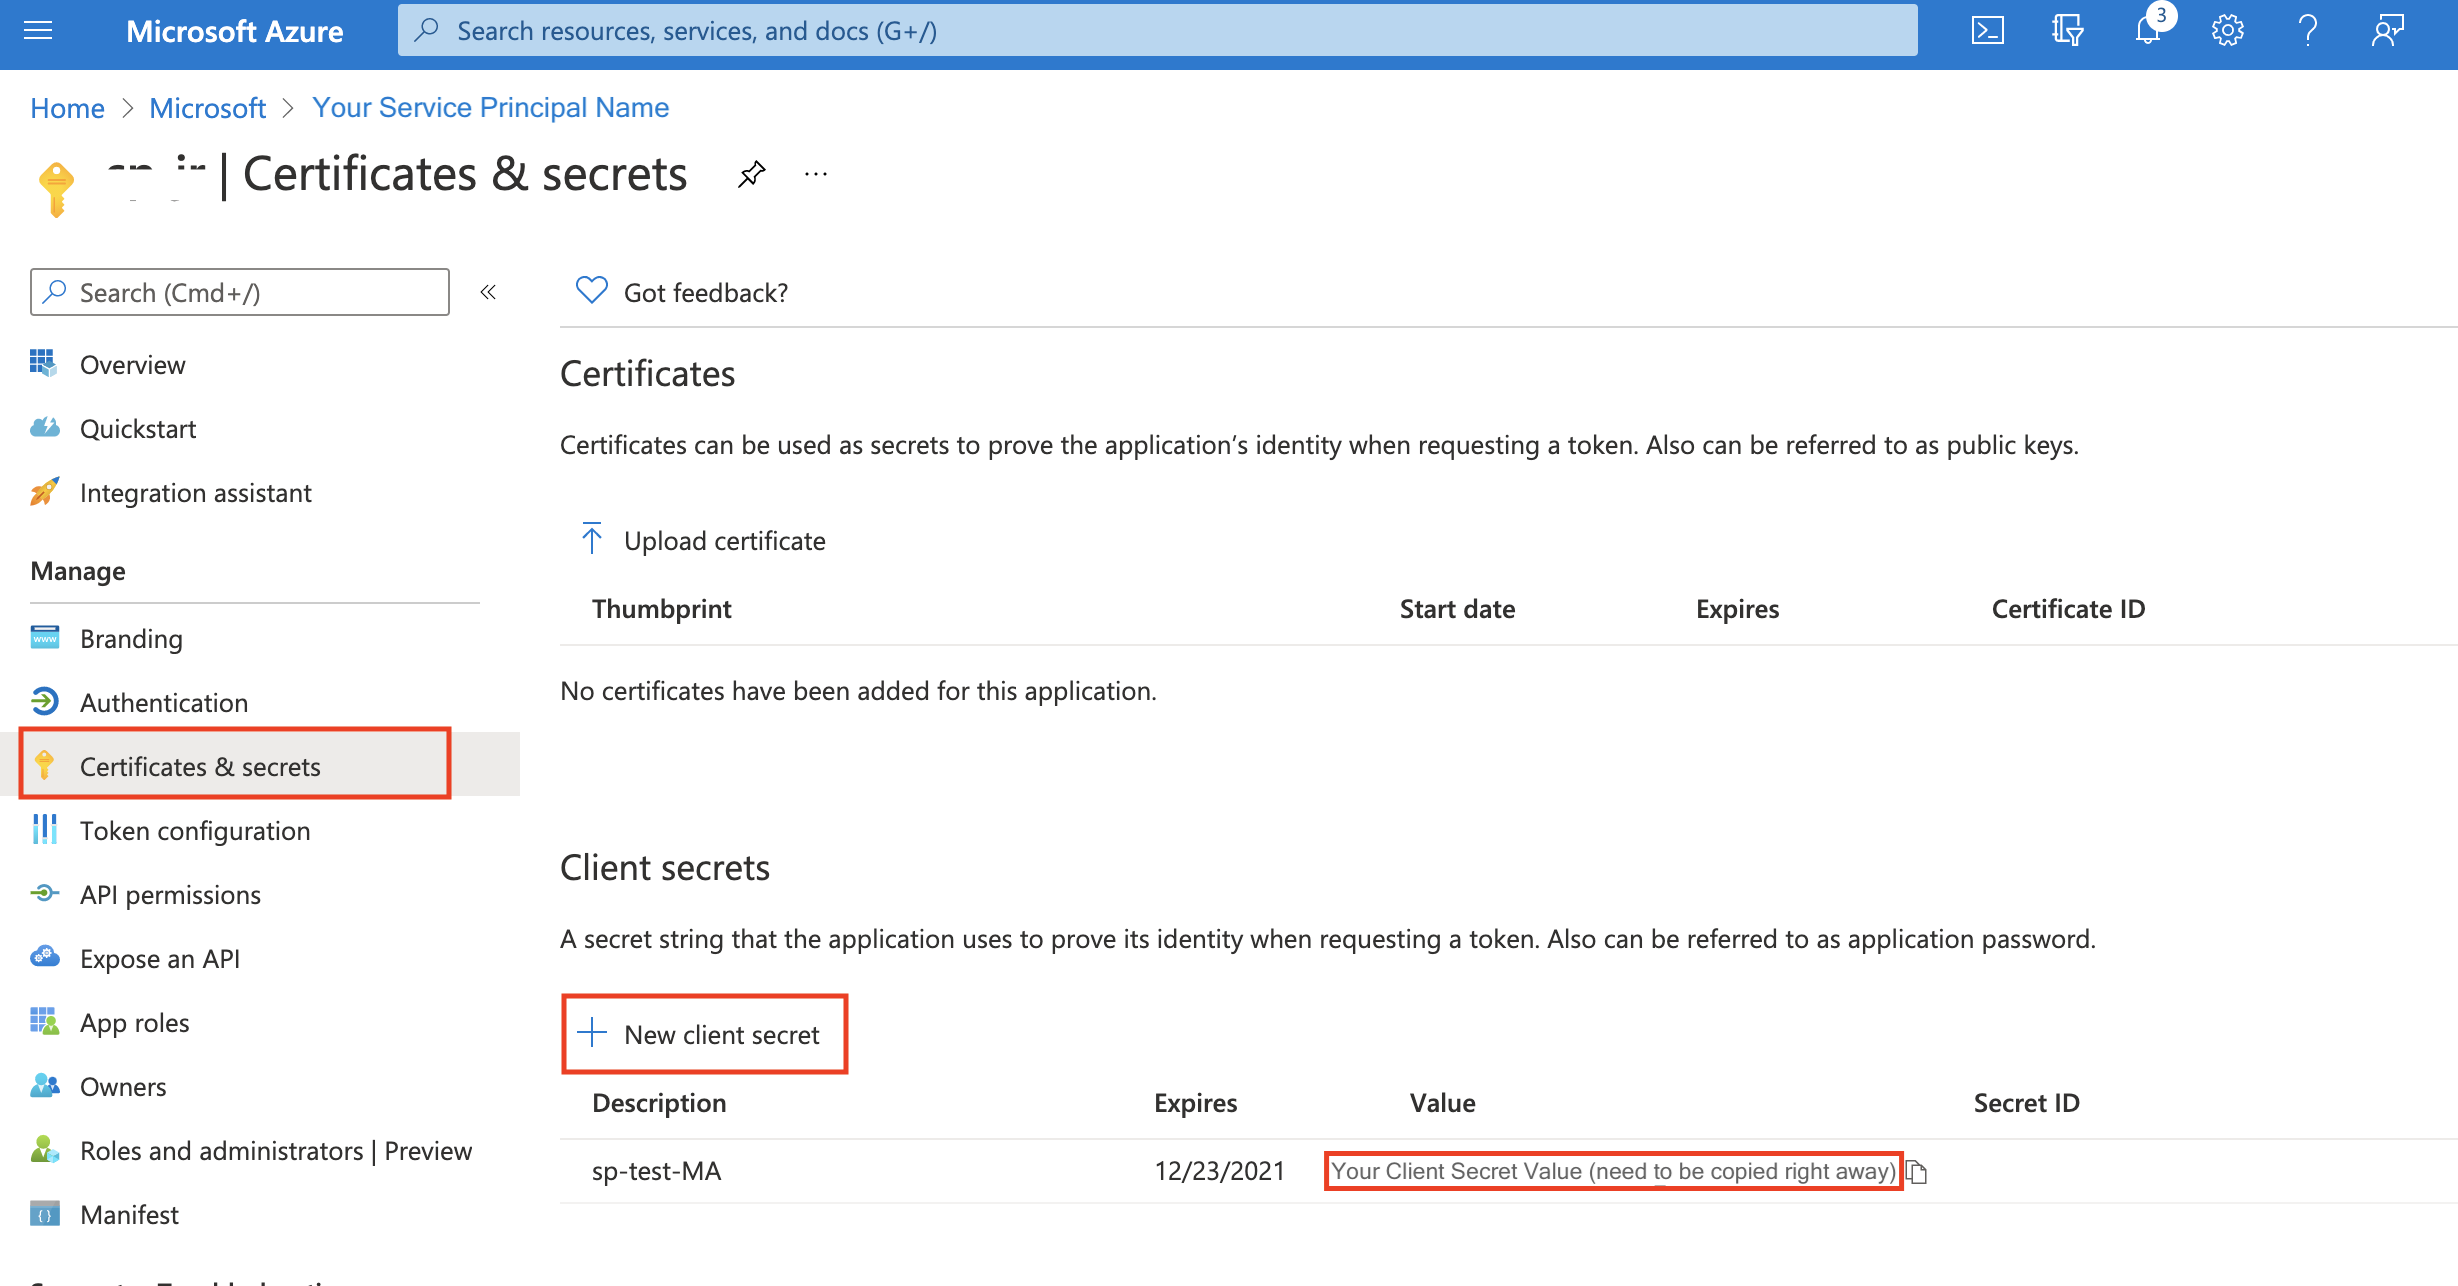Image resolution: width=2458 pixels, height=1286 pixels.
Task: Click the collapse navigation panel icon
Action: coord(488,293)
